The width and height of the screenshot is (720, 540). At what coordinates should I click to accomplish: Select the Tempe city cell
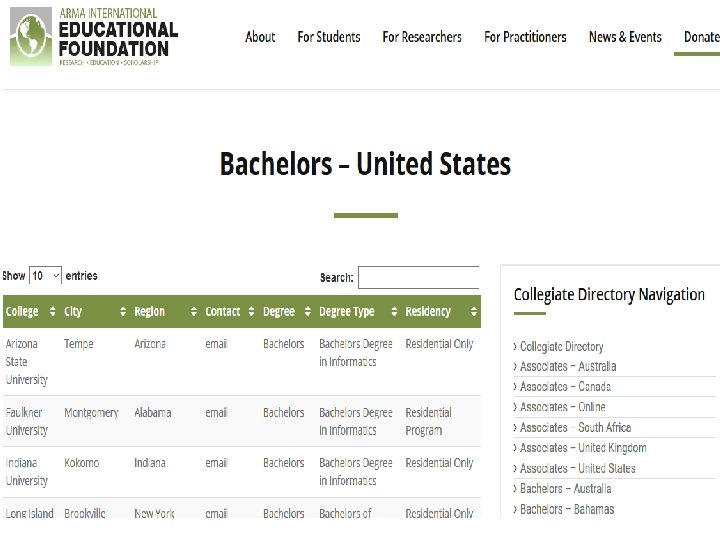79,344
